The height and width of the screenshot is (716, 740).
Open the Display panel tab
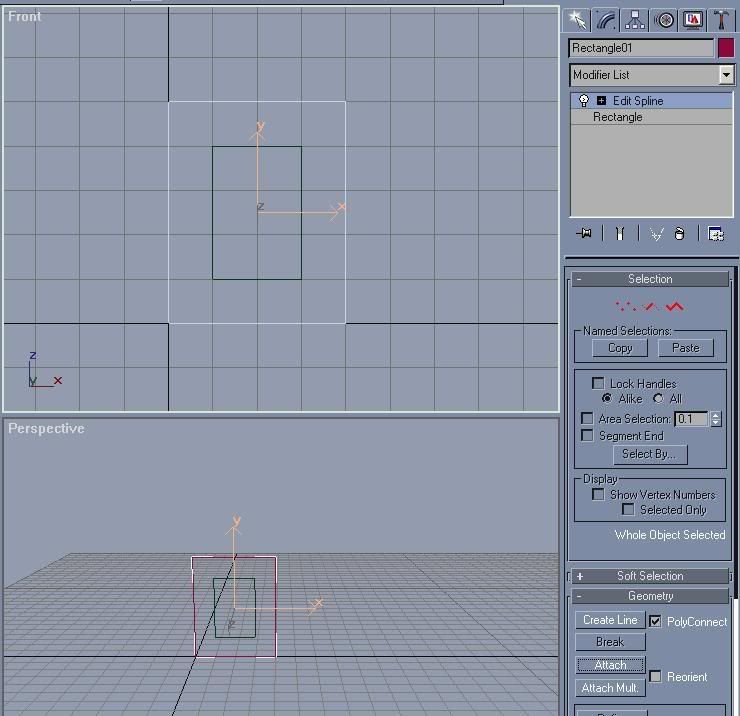[693, 20]
